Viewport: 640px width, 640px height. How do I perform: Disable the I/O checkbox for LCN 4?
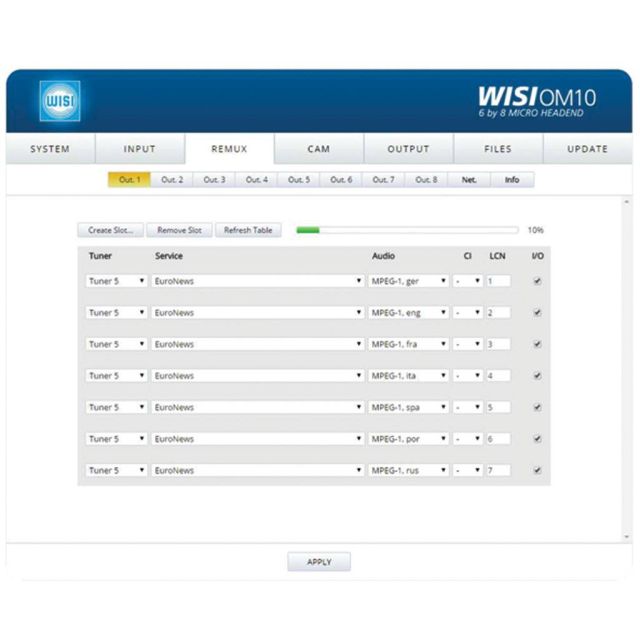click(x=538, y=376)
